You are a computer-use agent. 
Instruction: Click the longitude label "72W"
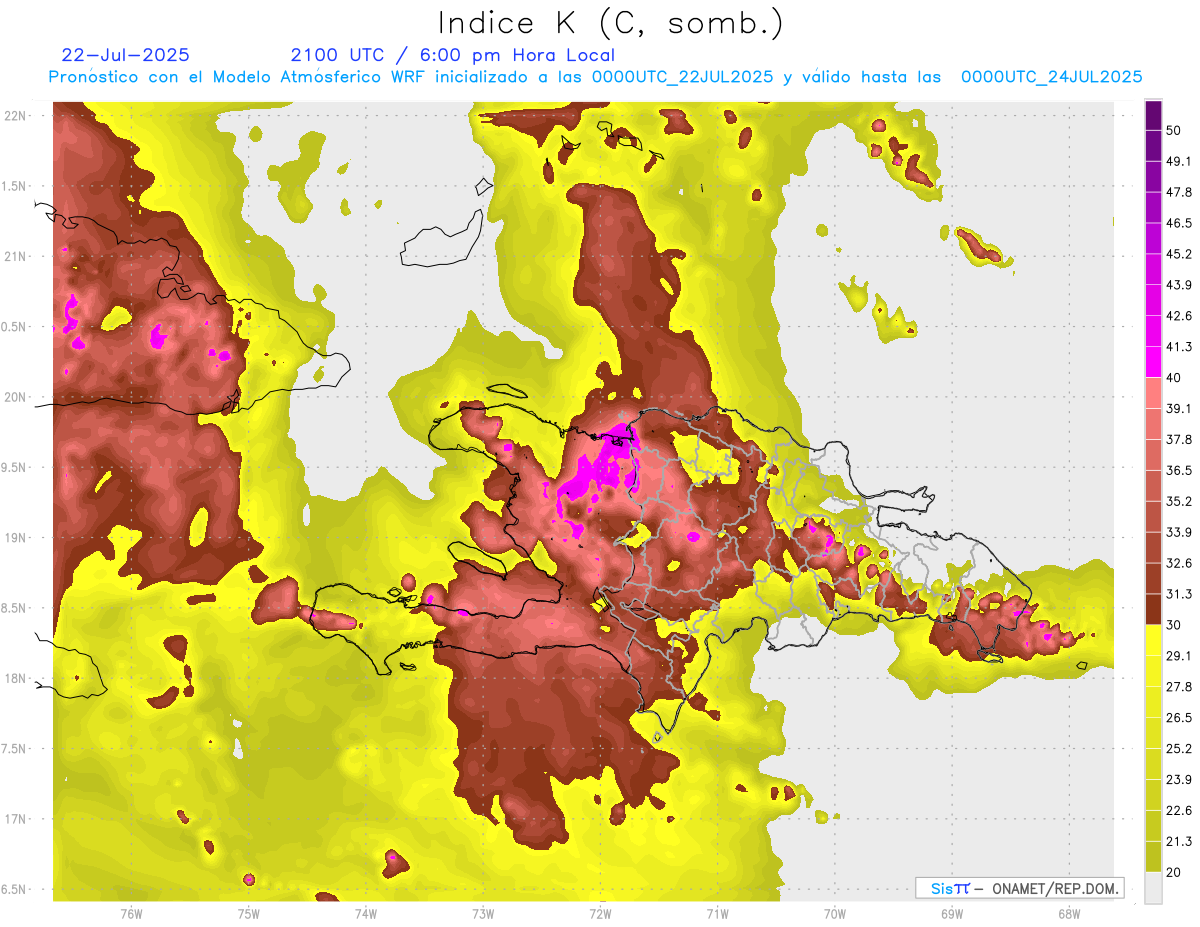pyautogui.click(x=600, y=913)
